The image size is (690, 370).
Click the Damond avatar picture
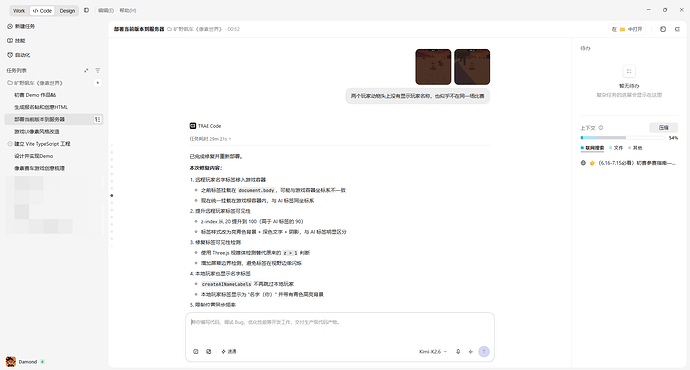(11, 362)
